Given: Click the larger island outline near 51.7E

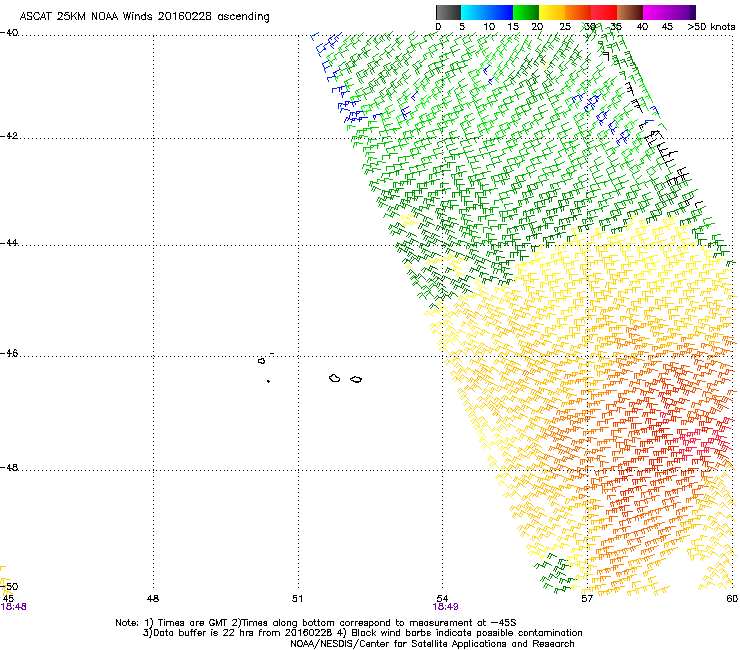Looking at the screenshot, I should click(335, 378).
